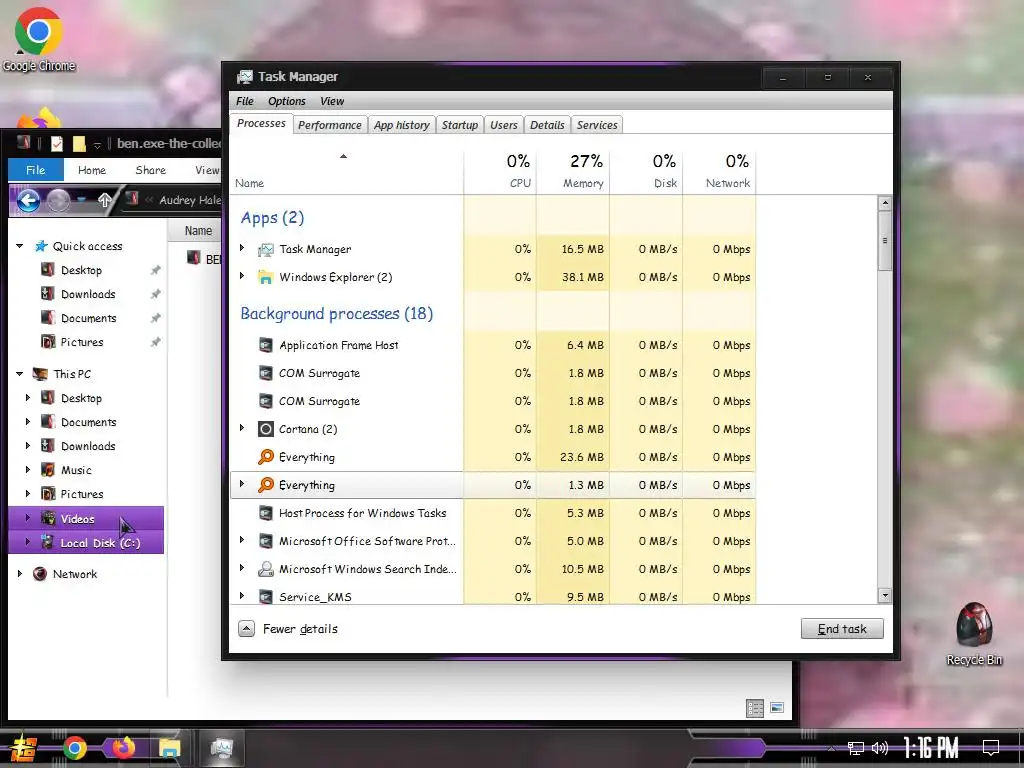Image resolution: width=1024 pixels, height=768 pixels.
Task: Switch Explorer to details view icon
Action: tap(755, 709)
